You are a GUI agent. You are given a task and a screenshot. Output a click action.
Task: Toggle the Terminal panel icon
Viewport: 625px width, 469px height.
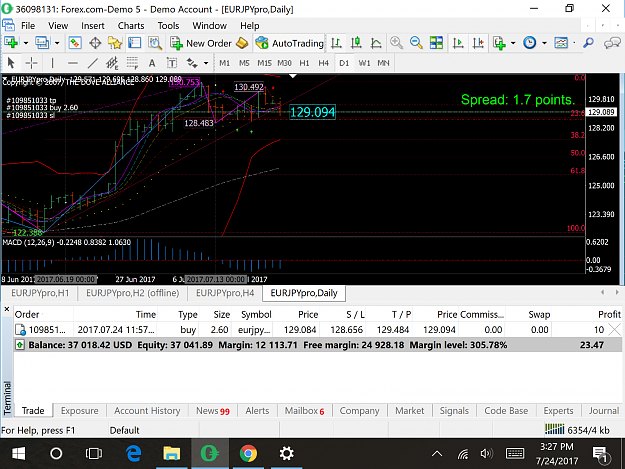click(x=135, y=43)
